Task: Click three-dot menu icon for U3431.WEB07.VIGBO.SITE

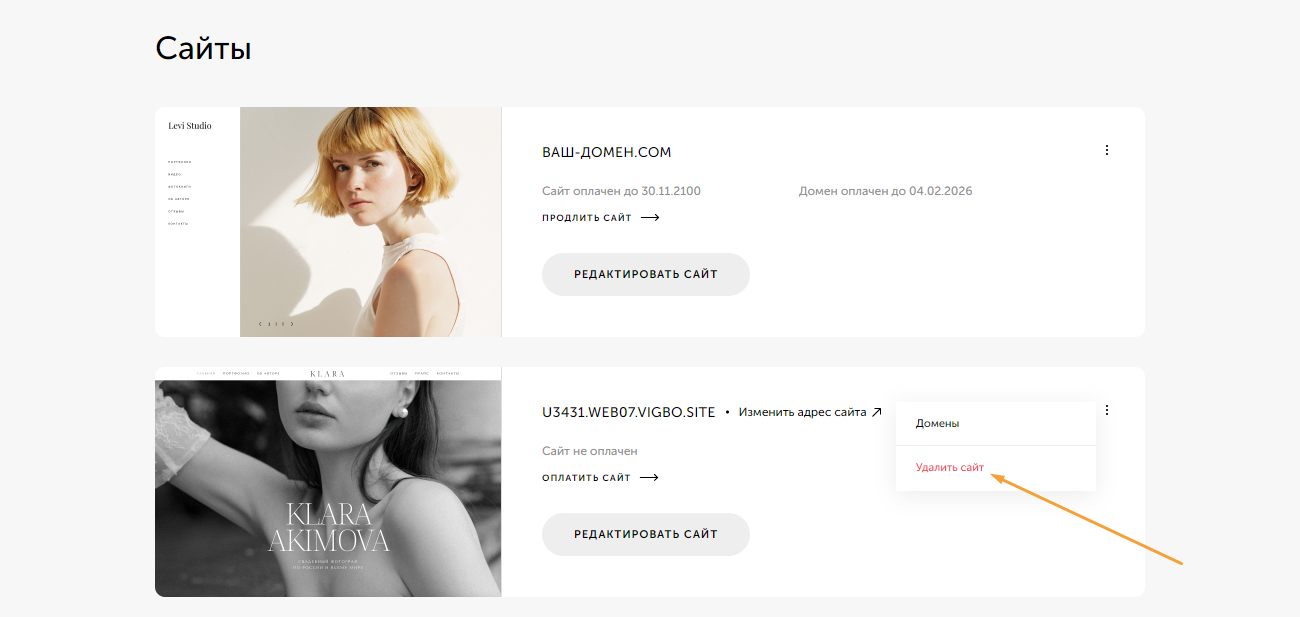Action: click(1106, 410)
